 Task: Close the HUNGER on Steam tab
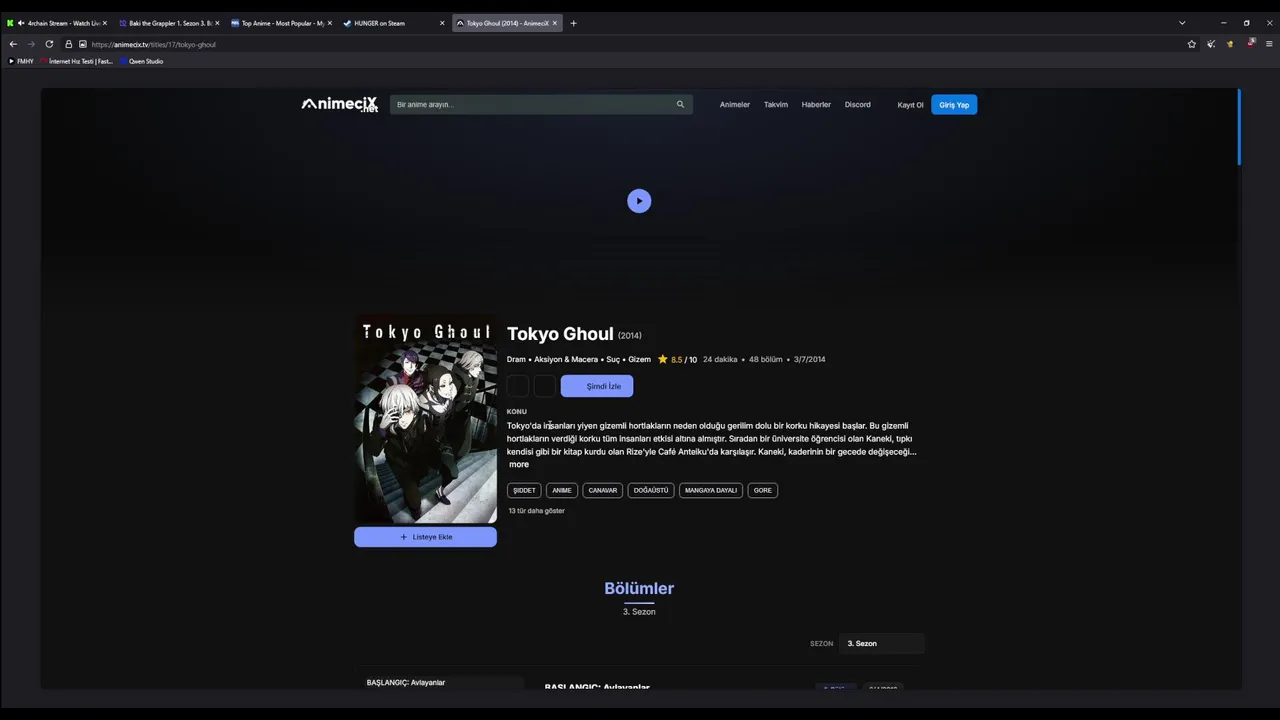coord(442,23)
